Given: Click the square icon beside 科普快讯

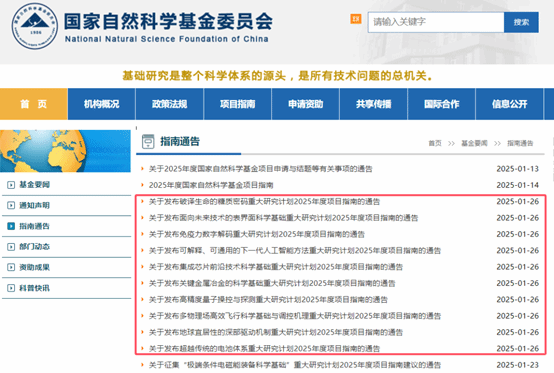Looking at the screenshot, I should point(11,288).
